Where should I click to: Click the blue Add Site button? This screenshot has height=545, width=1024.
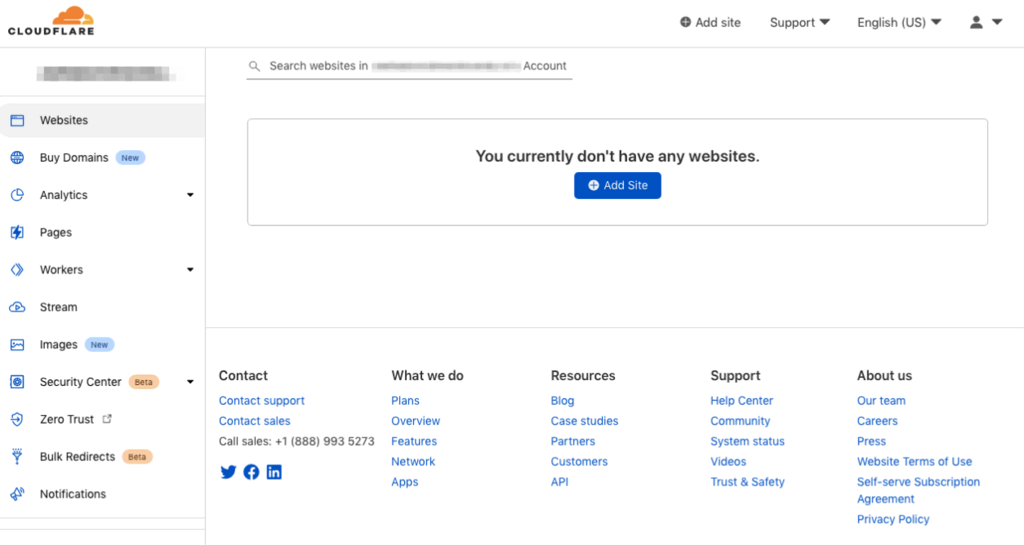tap(617, 185)
